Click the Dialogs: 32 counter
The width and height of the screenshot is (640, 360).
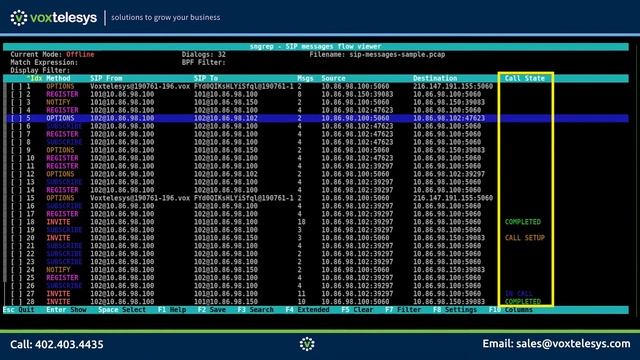tap(204, 55)
